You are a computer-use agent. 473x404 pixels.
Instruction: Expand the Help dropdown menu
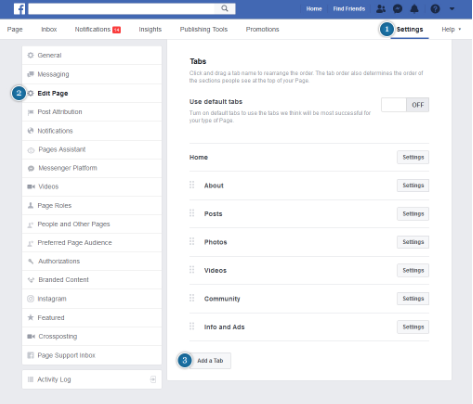click(451, 29)
